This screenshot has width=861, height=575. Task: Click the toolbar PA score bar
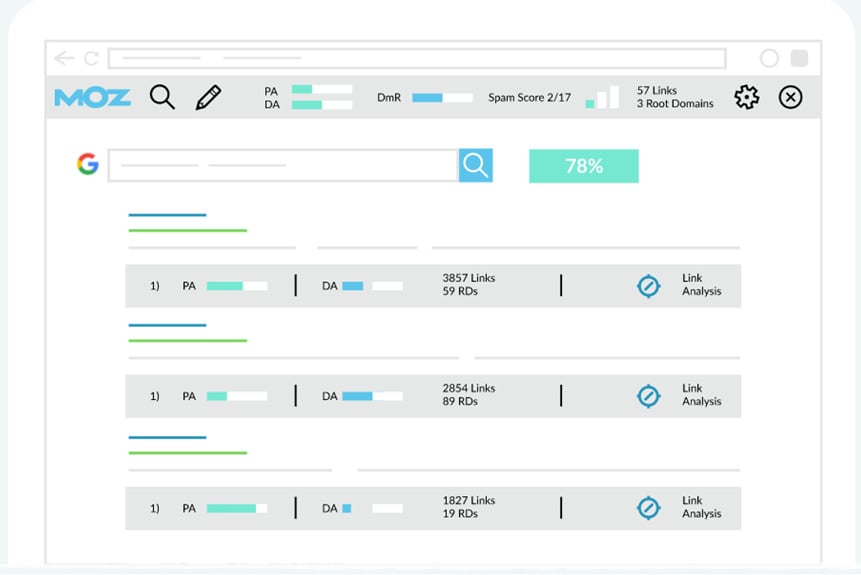coord(322,89)
